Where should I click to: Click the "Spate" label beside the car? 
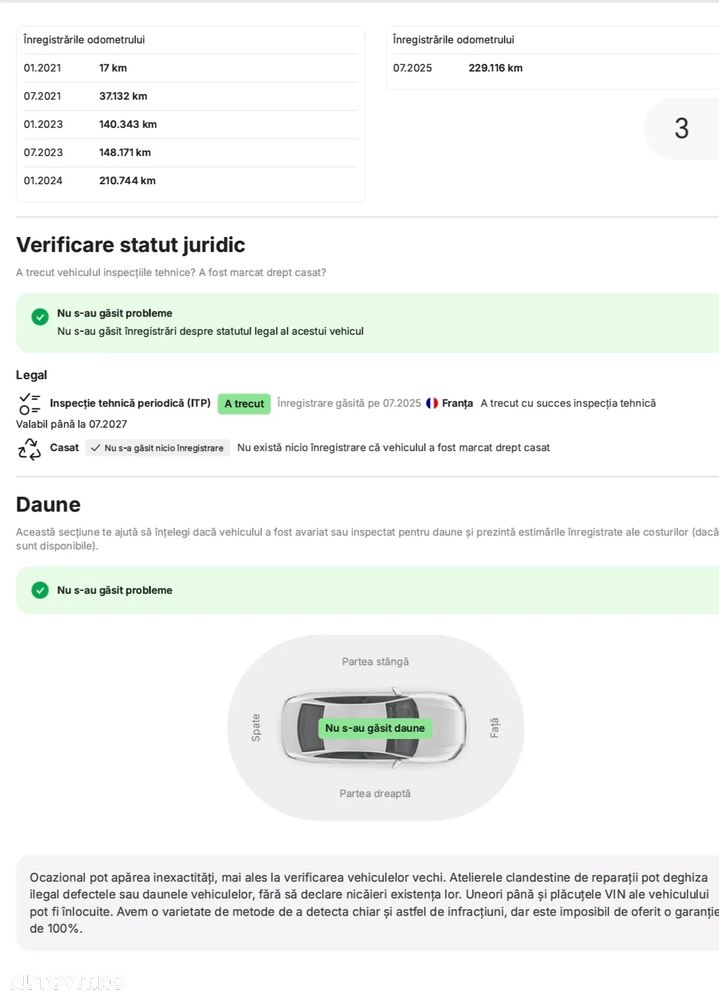(256, 727)
